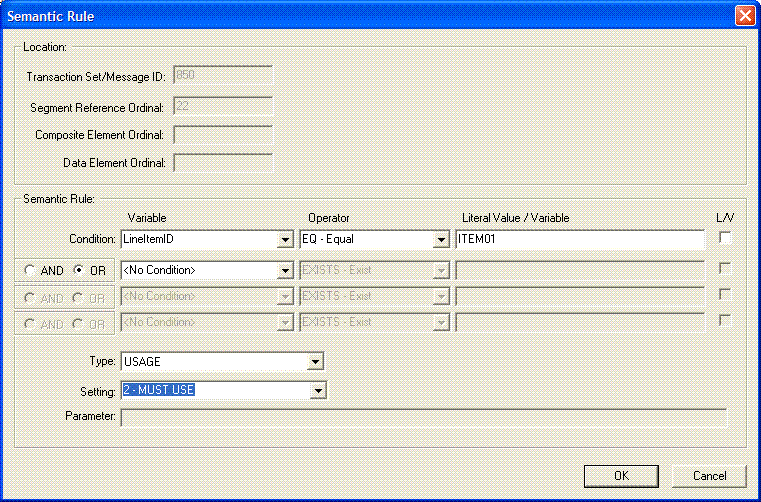Click the Transaction Set/Message ID field

pos(223,76)
